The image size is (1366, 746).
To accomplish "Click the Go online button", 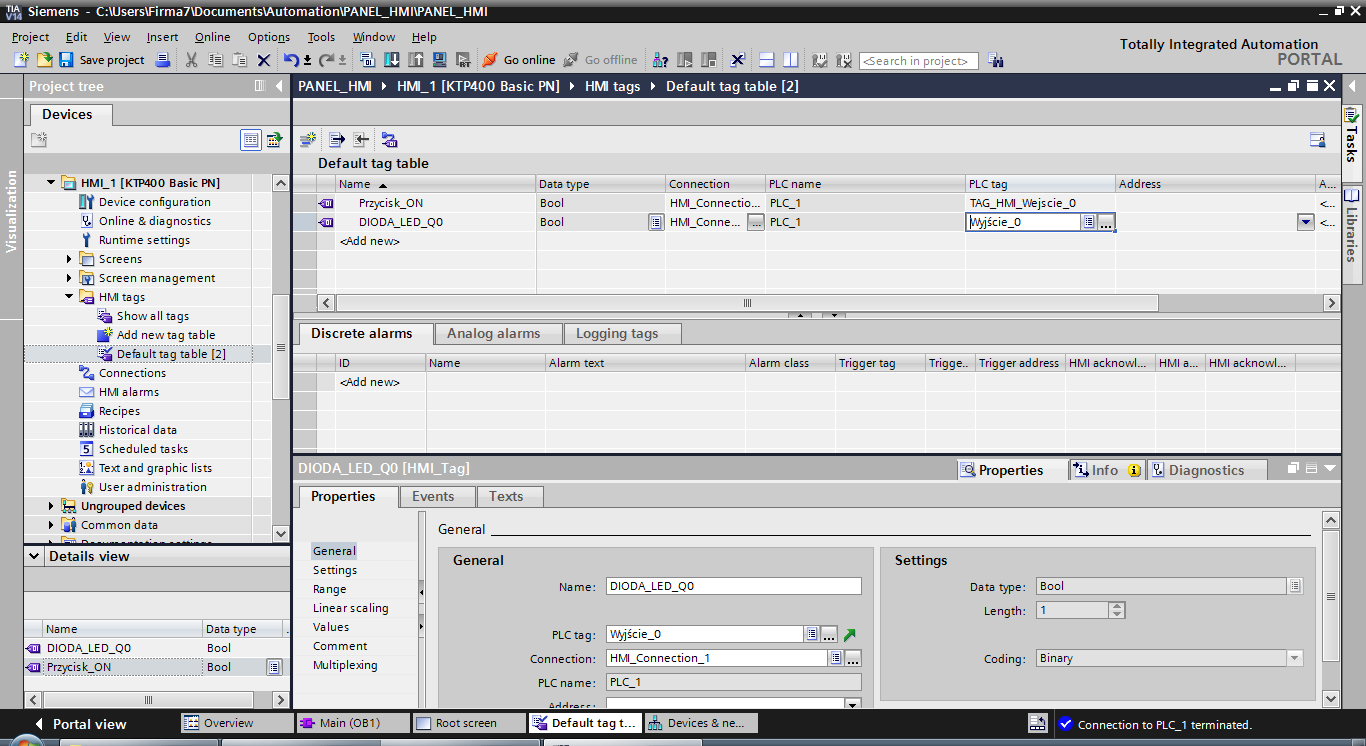I will [x=518, y=60].
